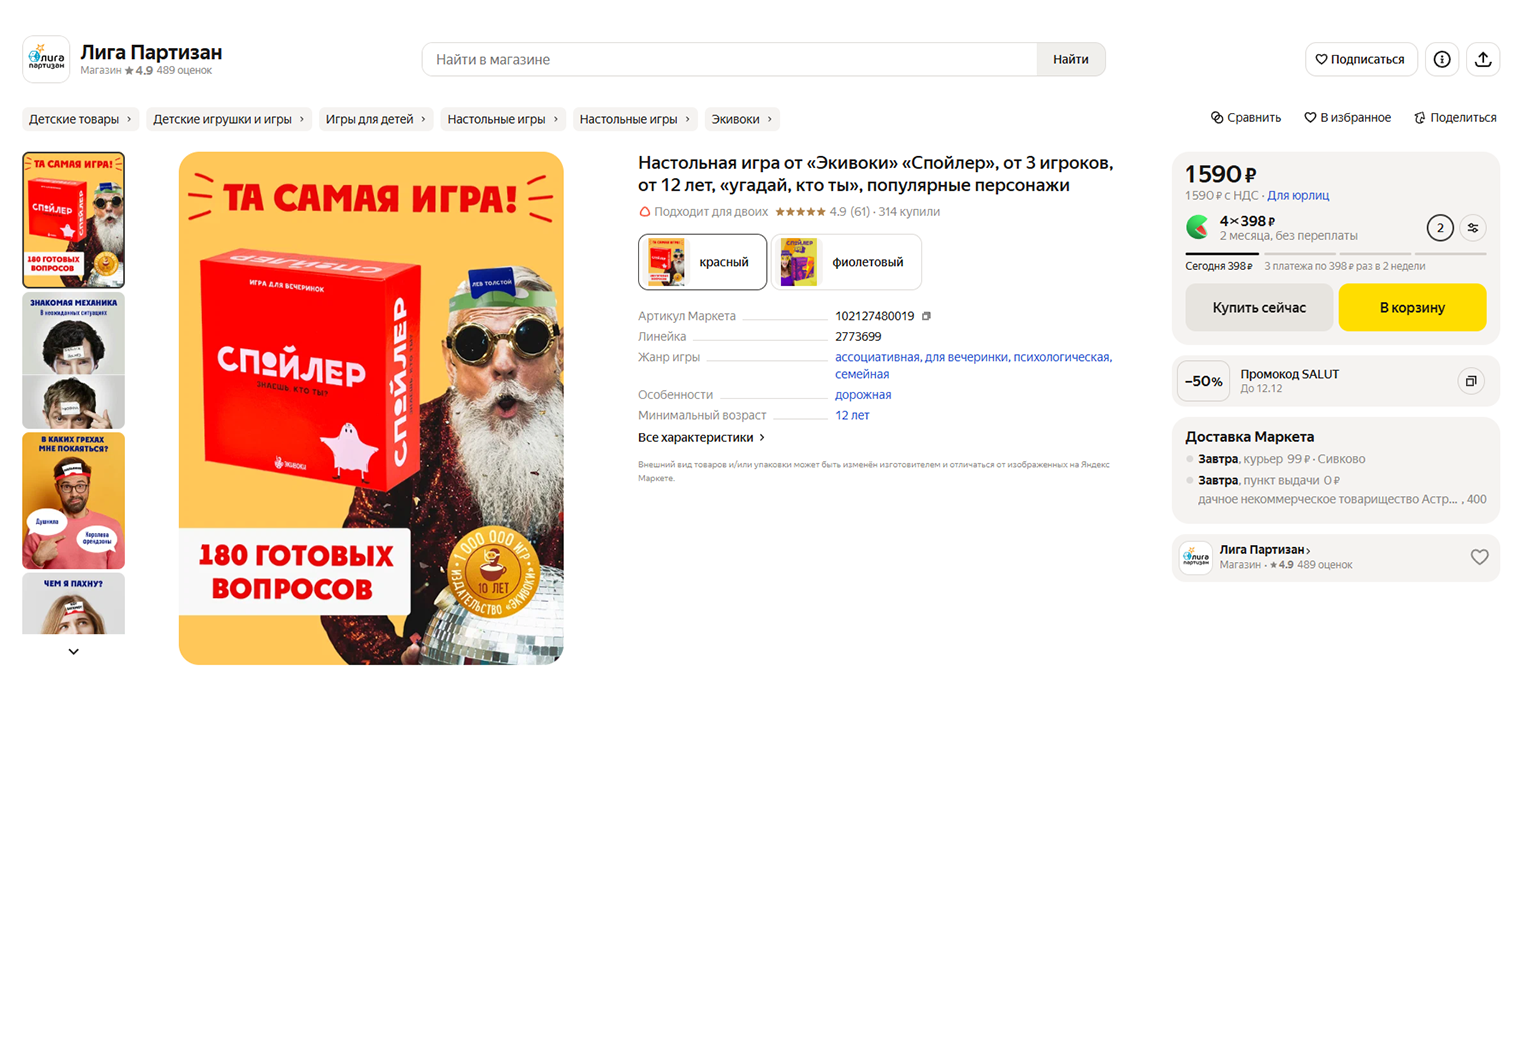1520x1062 pixels.
Task: Open the дорожная feature link
Action: coord(863,395)
